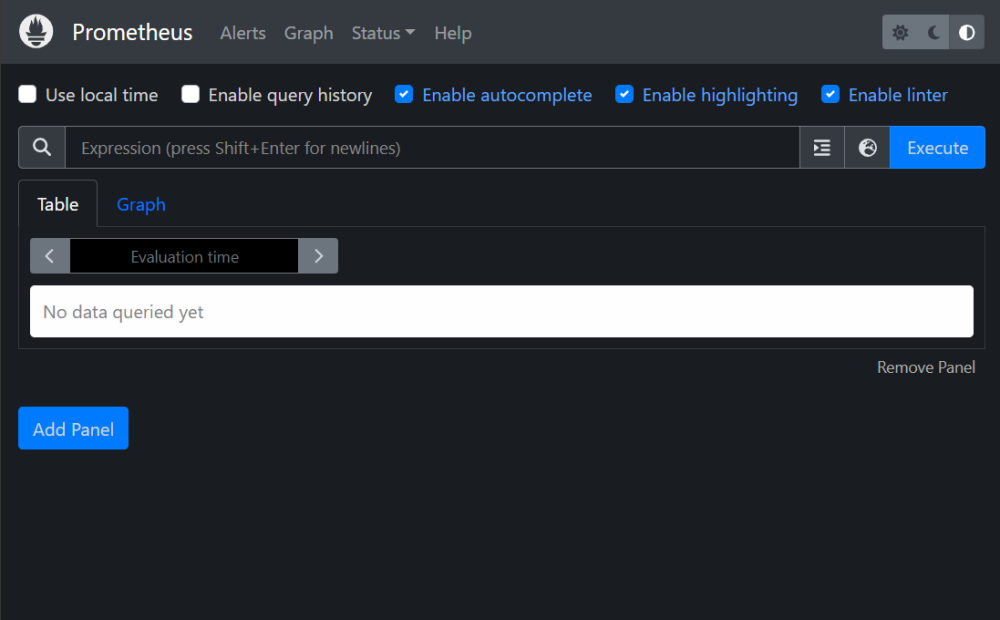This screenshot has width=1000, height=620.
Task: Uncheck Enable highlighting
Action: tap(624, 94)
